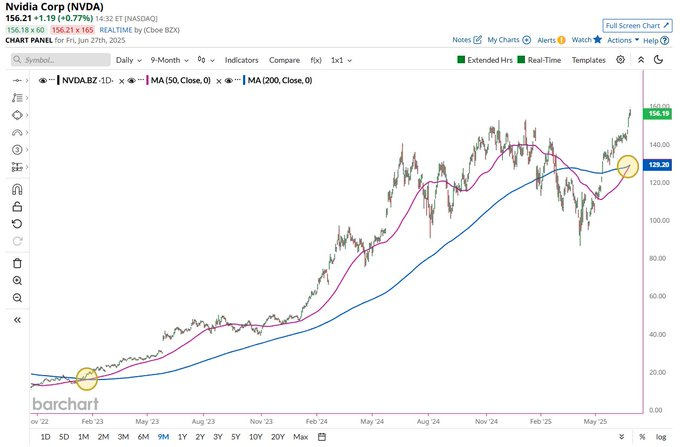
Task: Toggle Extended Hrs checkbox
Action: coord(461,60)
